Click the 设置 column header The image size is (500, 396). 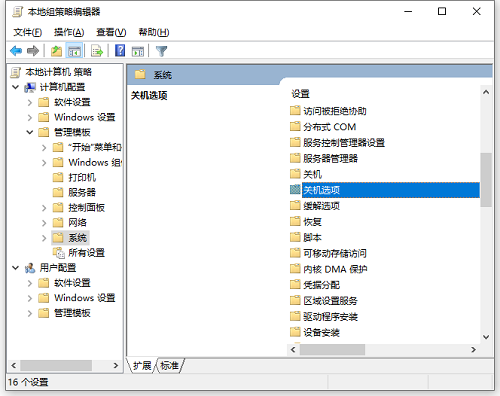300,94
